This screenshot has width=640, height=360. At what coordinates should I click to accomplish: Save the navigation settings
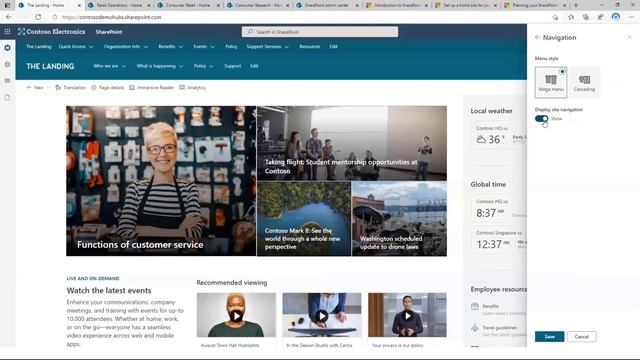(x=549, y=337)
